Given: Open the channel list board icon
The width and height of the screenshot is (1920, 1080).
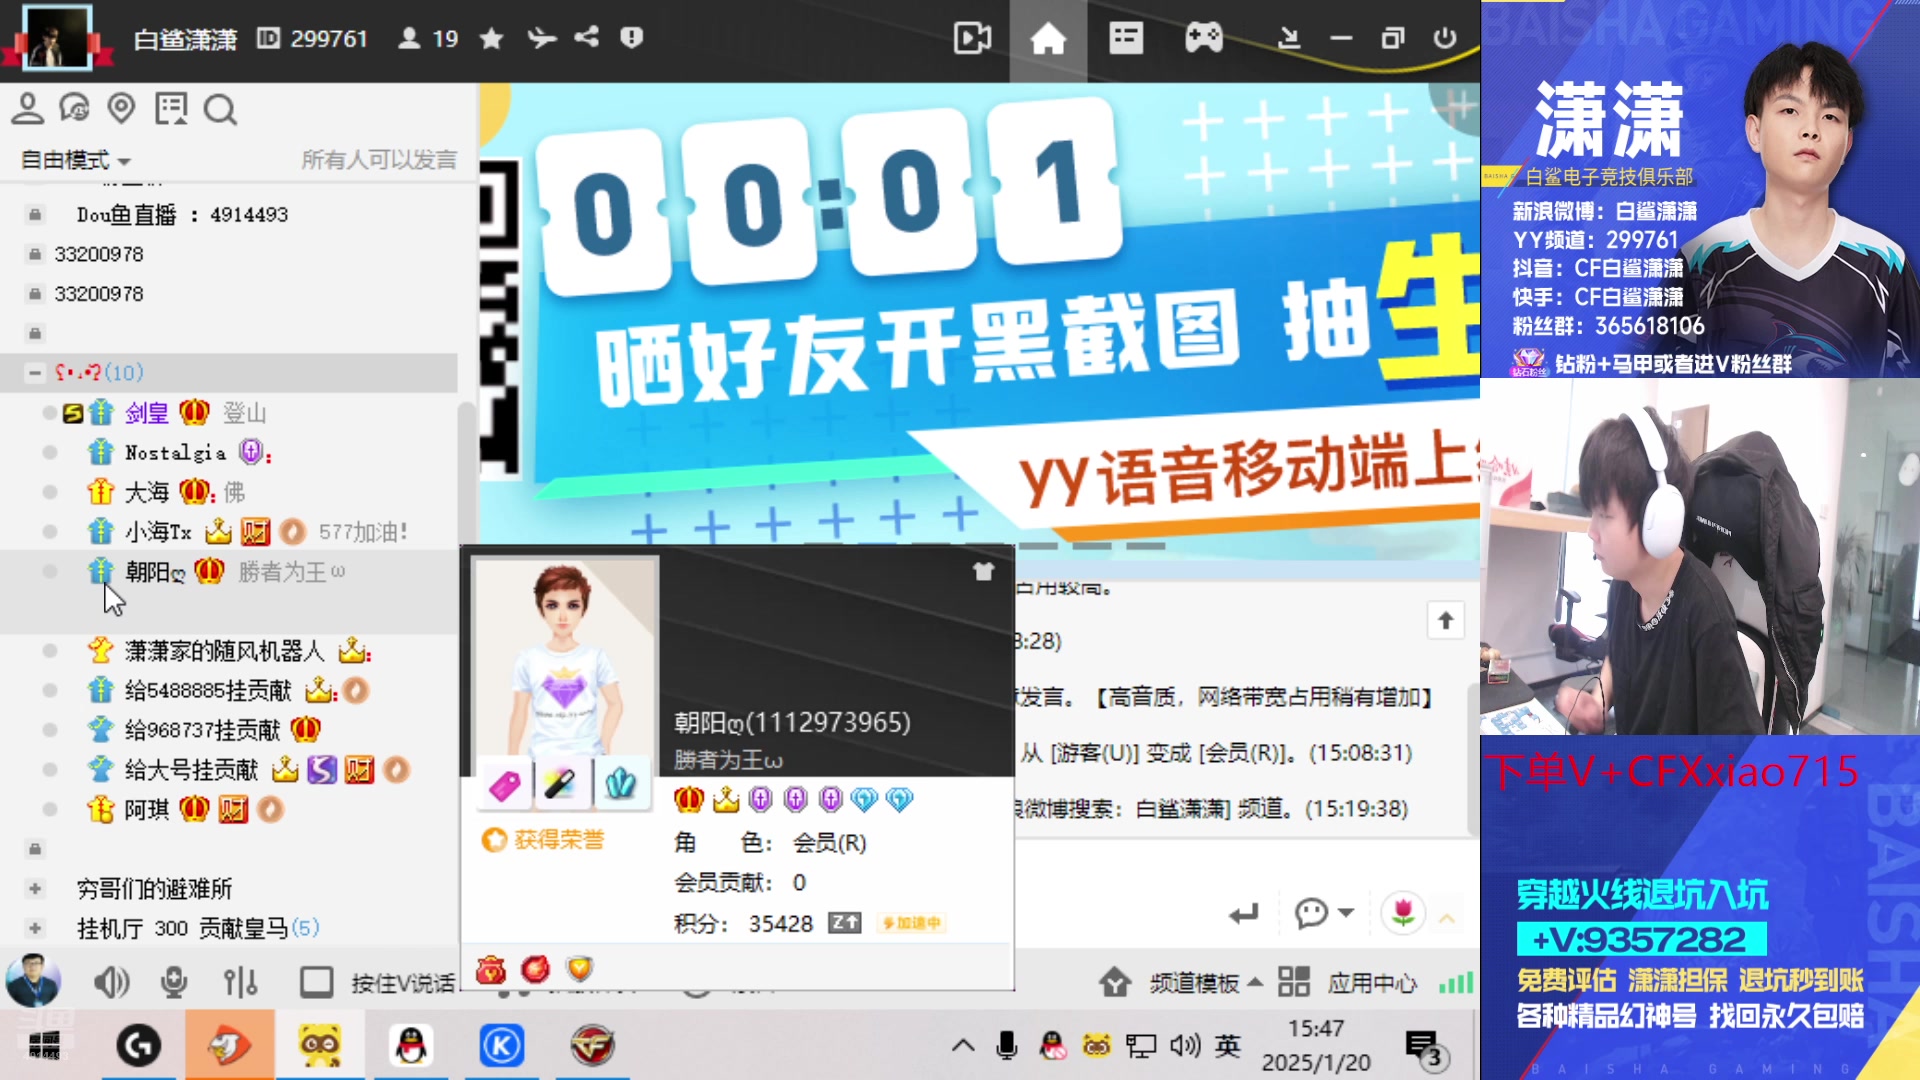Looking at the screenshot, I should [1126, 39].
